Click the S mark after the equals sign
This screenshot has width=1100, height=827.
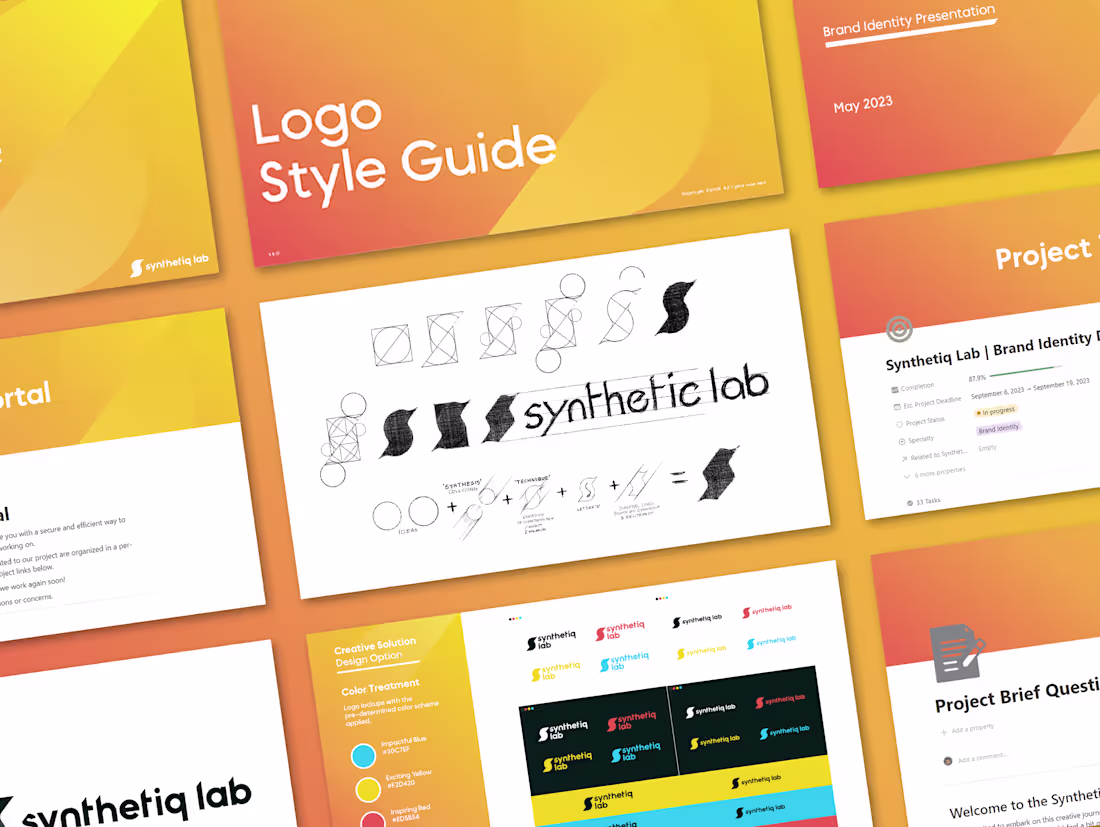[719, 473]
